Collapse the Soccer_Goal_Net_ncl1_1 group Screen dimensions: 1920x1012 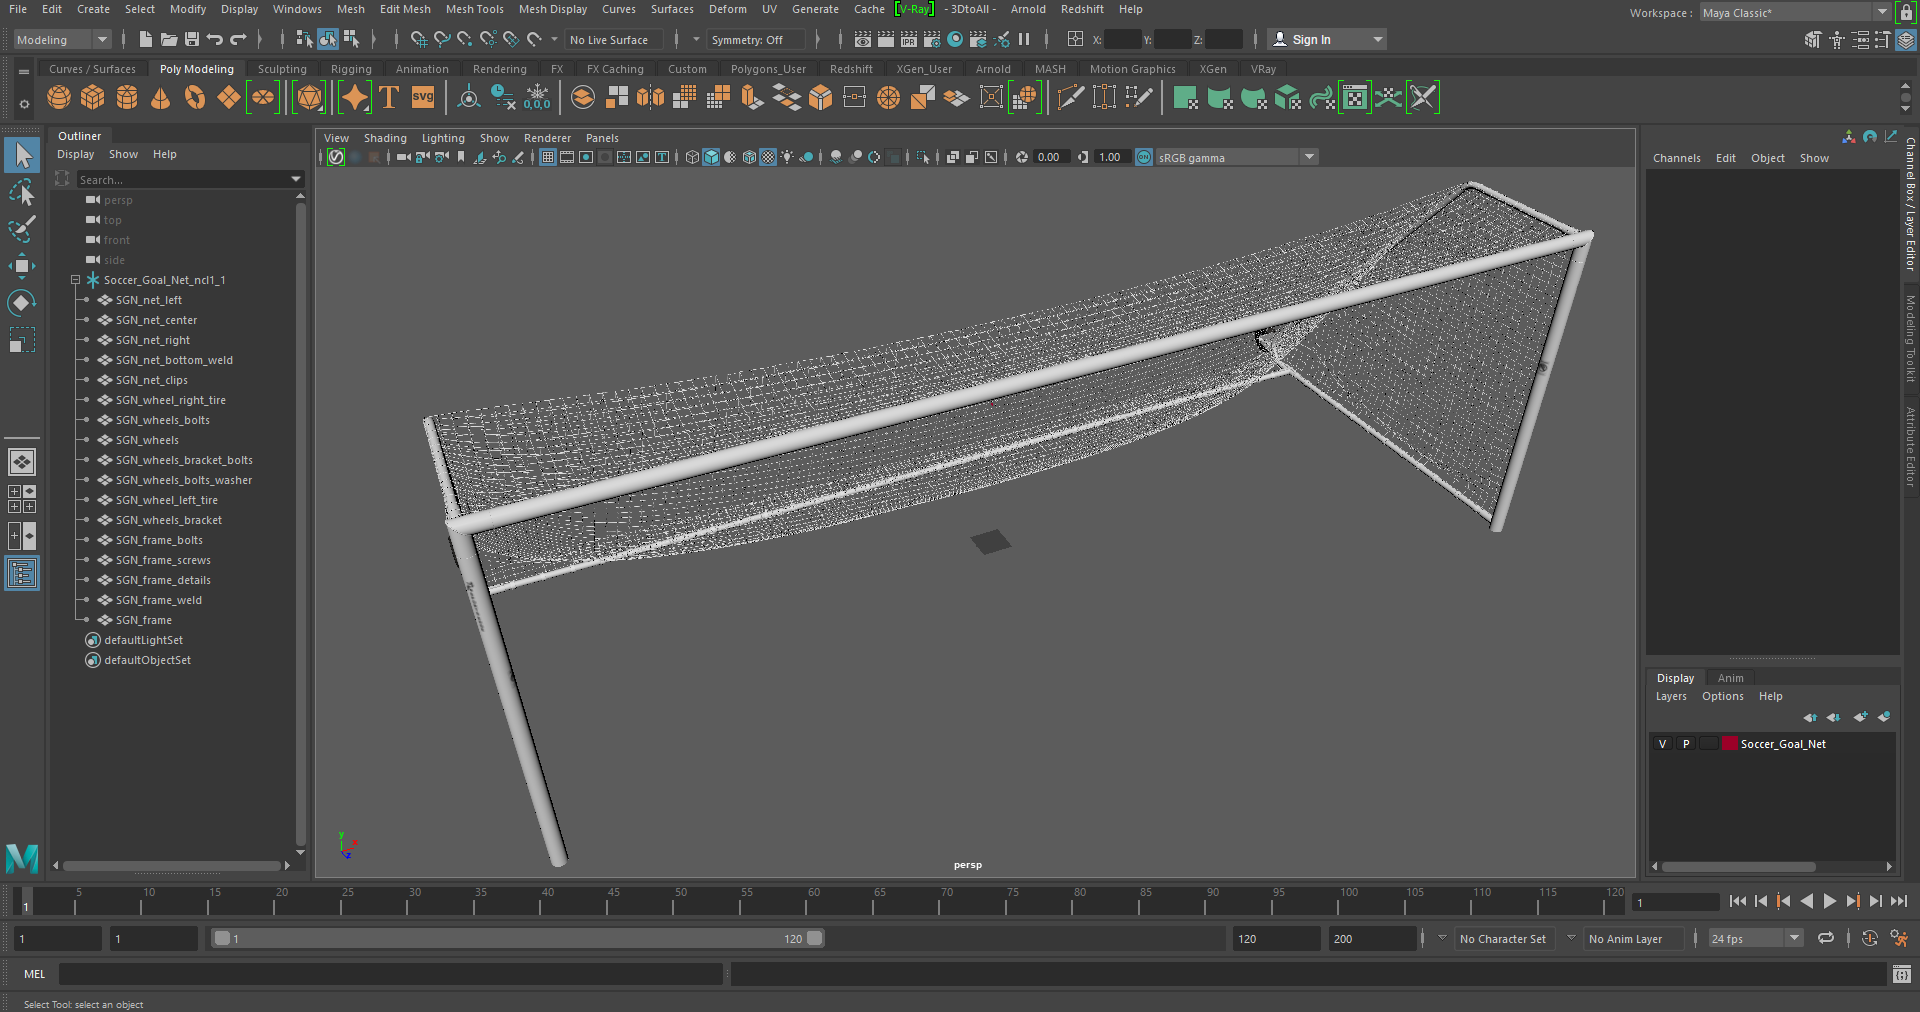pyautogui.click(x=75, y=280)
